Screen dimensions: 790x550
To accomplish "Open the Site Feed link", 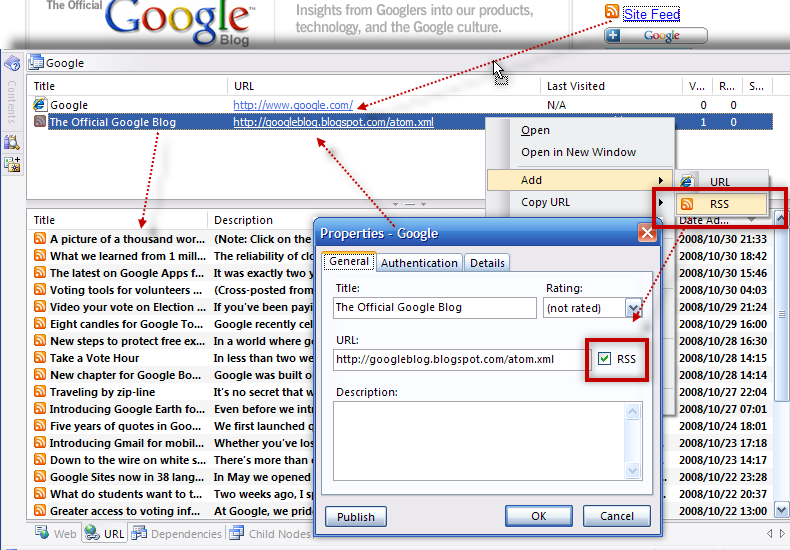I will pos(651,14).
